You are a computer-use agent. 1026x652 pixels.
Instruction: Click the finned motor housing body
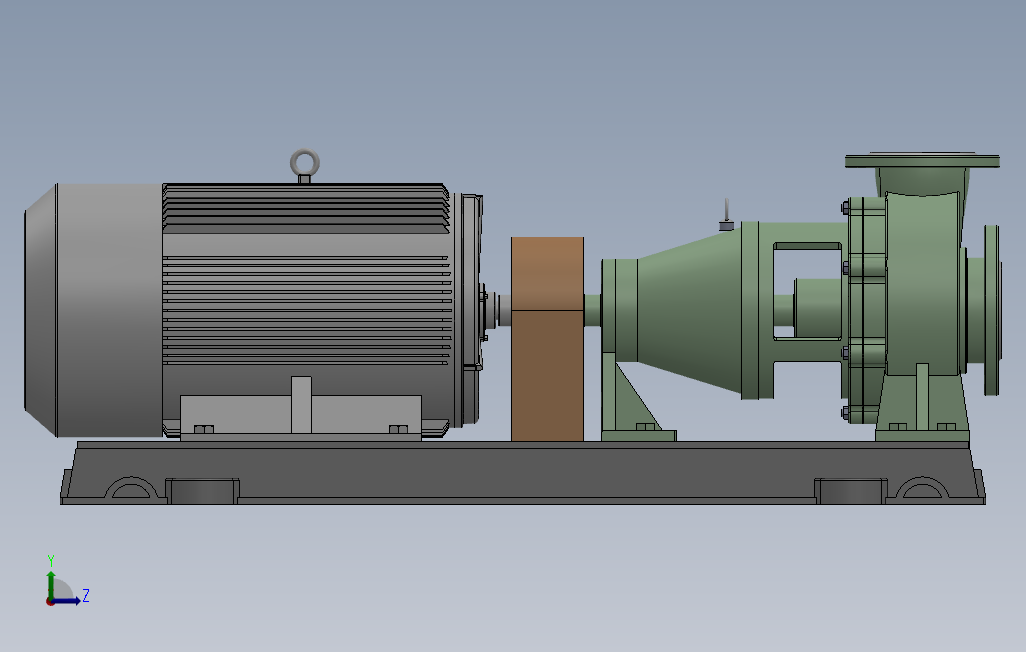(x=306, y=308)
